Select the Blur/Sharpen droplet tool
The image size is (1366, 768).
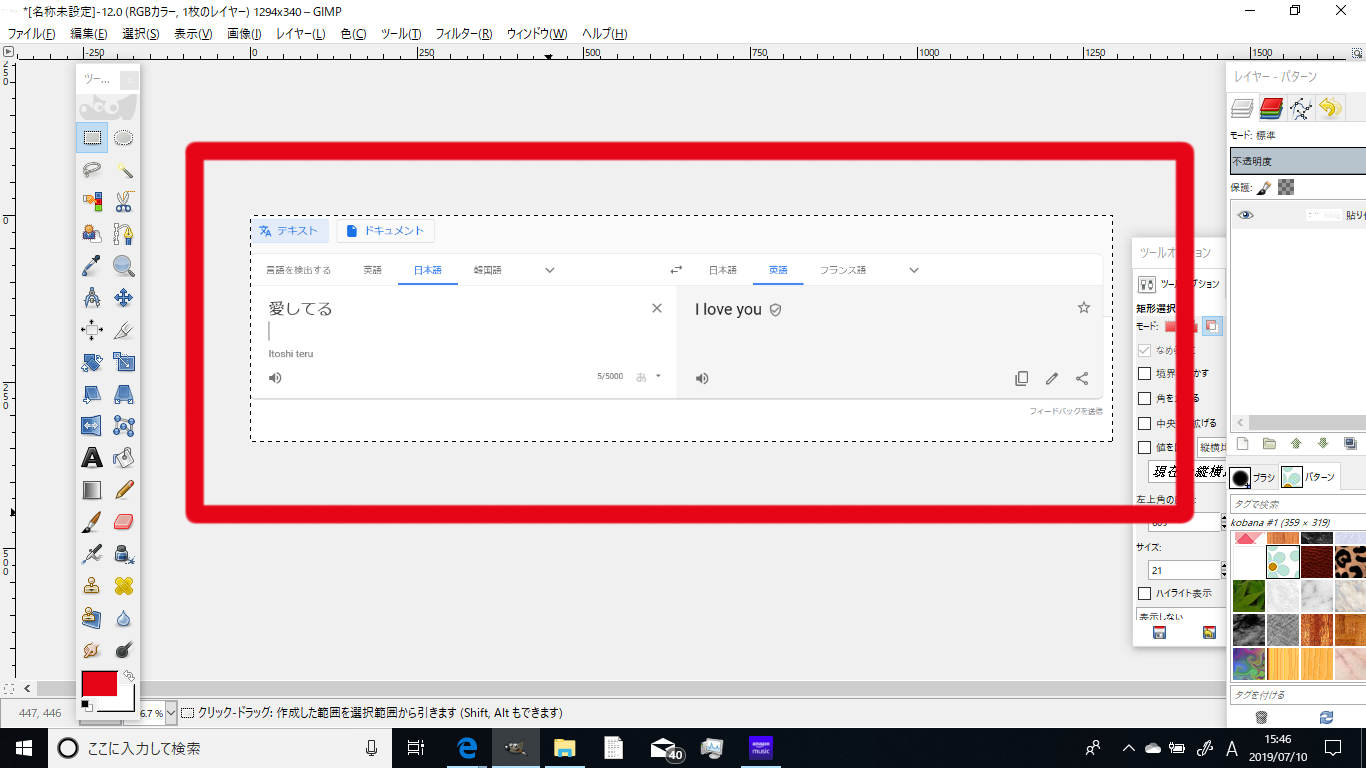tap(124, 618)
